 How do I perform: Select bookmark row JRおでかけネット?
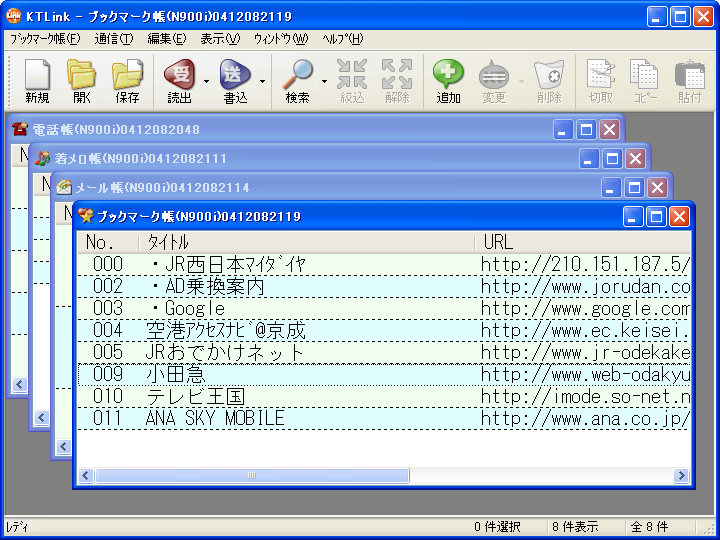tap(384, 352)
